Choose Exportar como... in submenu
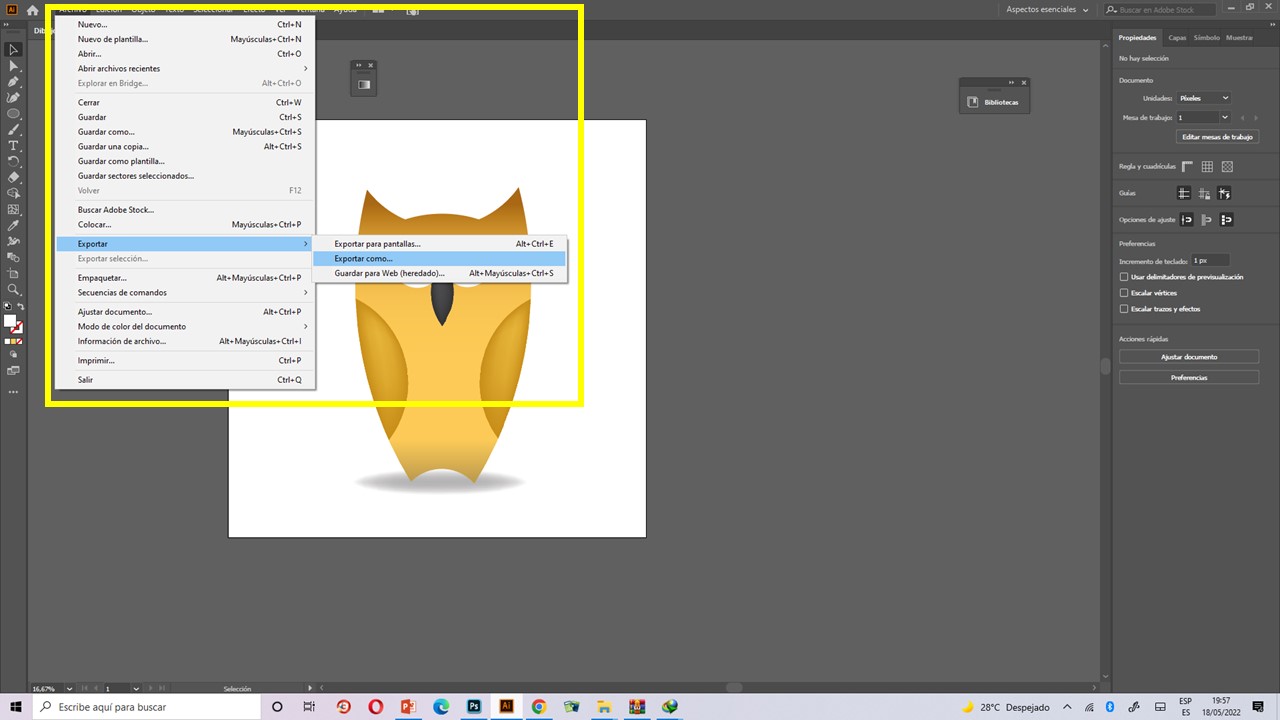Image resolution: width=1280 pixels, height=720 pixels. (440, 258)
